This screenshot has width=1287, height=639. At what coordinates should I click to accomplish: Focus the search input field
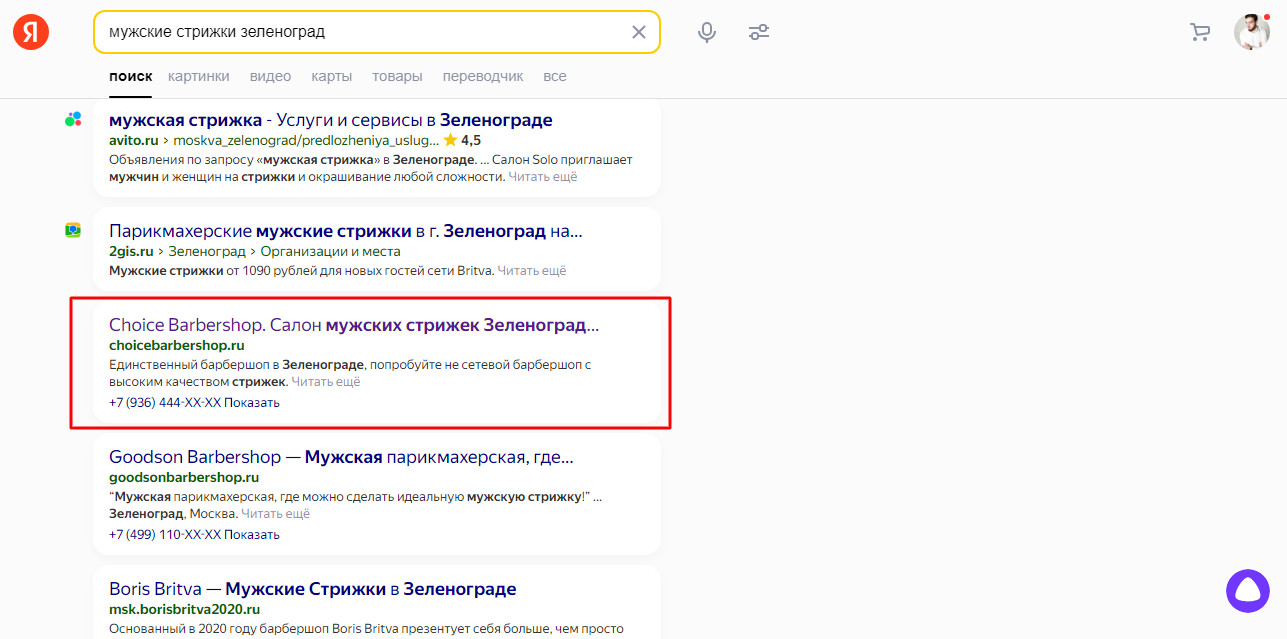365,32
